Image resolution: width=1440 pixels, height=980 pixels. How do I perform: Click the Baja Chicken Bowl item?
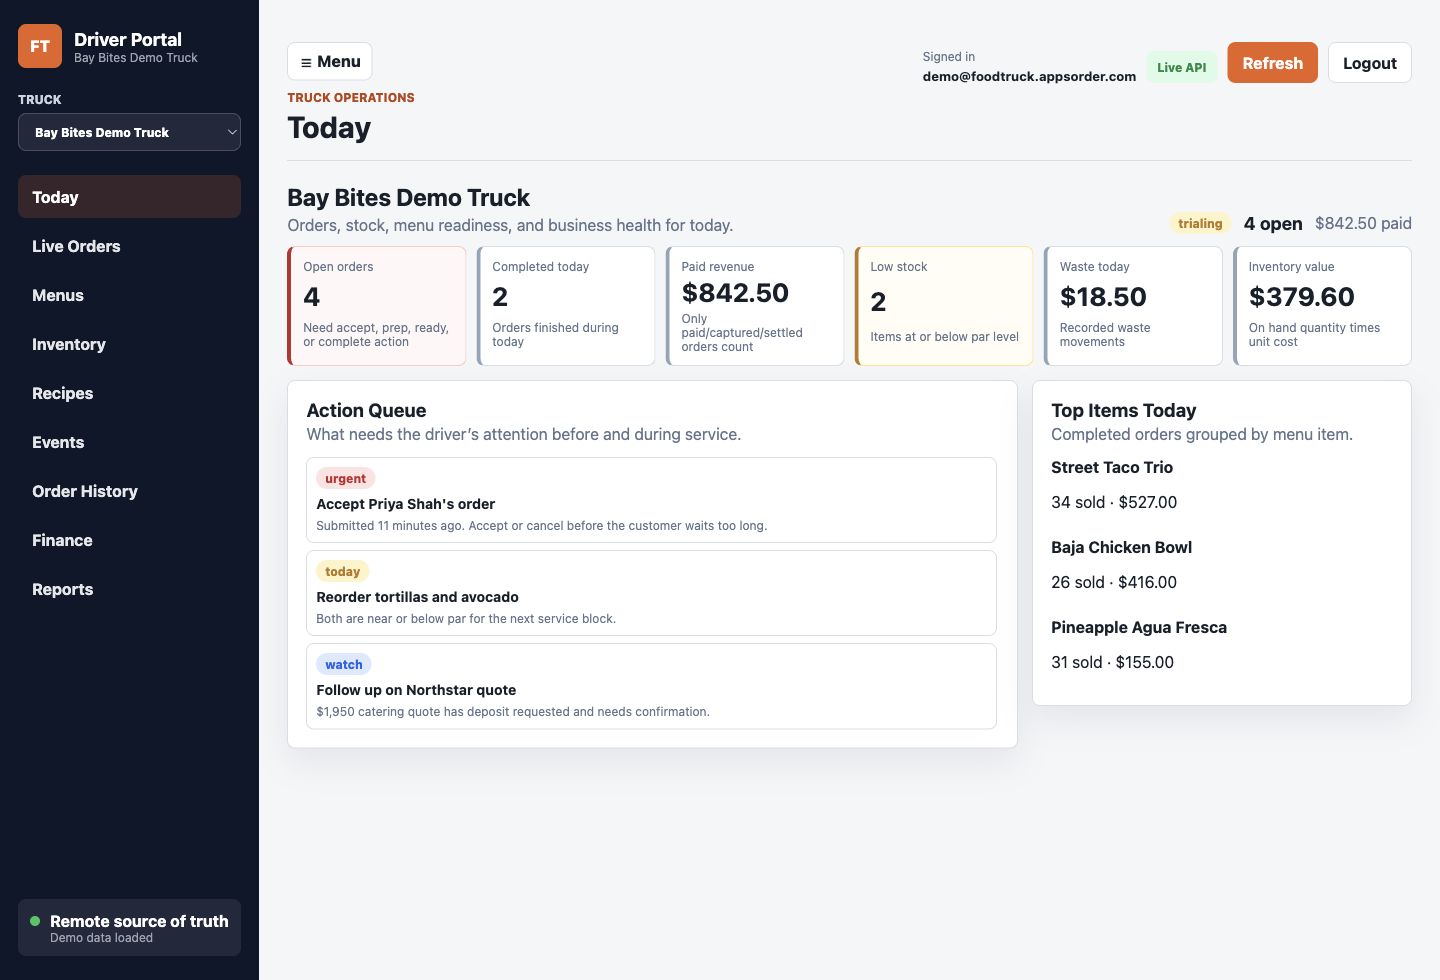click(x=1121, y=547)
